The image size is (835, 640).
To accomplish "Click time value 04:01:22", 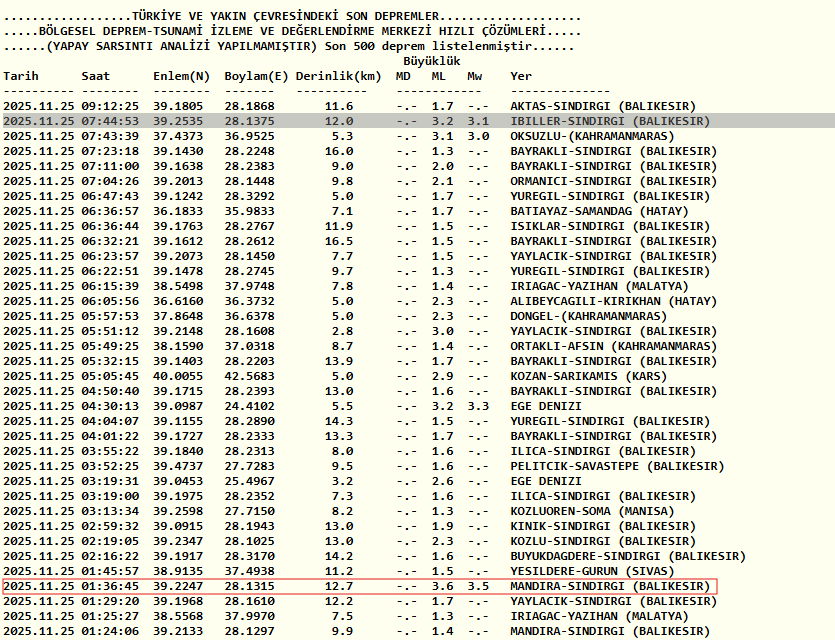I will [x=110, y=436].
